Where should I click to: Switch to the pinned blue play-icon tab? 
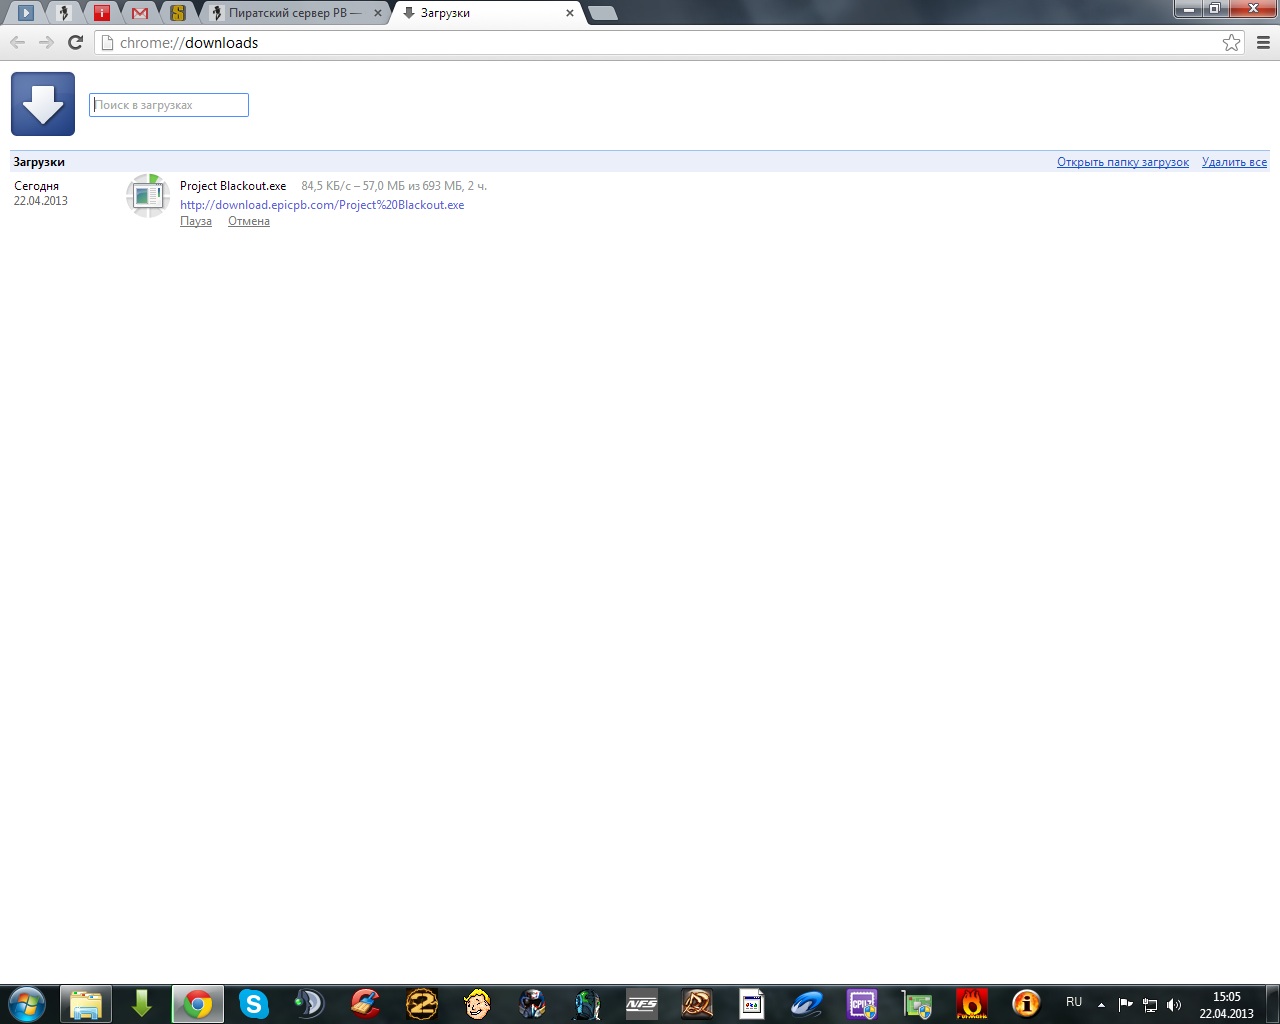[26, 13]
